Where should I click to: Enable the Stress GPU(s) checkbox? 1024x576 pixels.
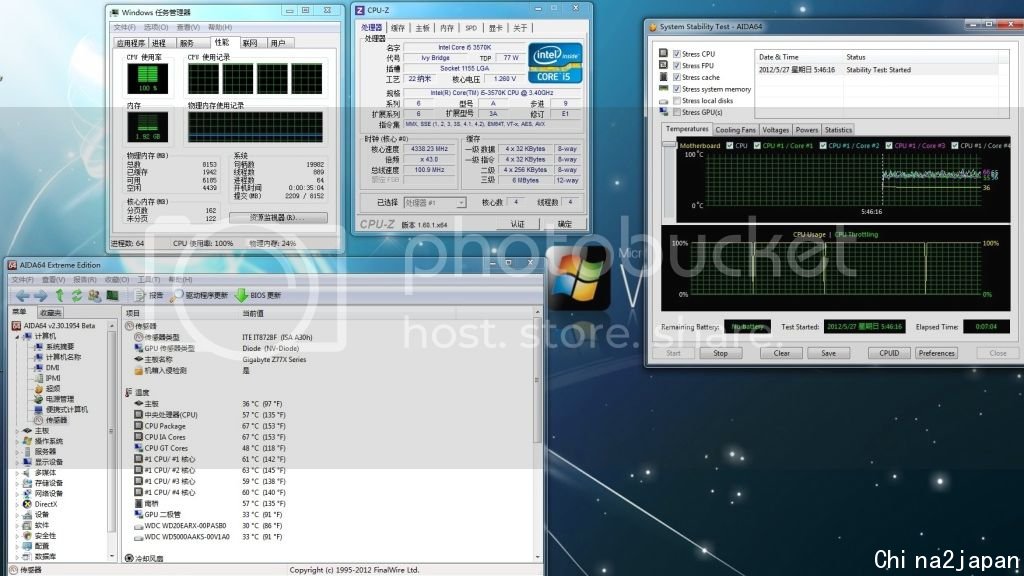pos(677,112)
